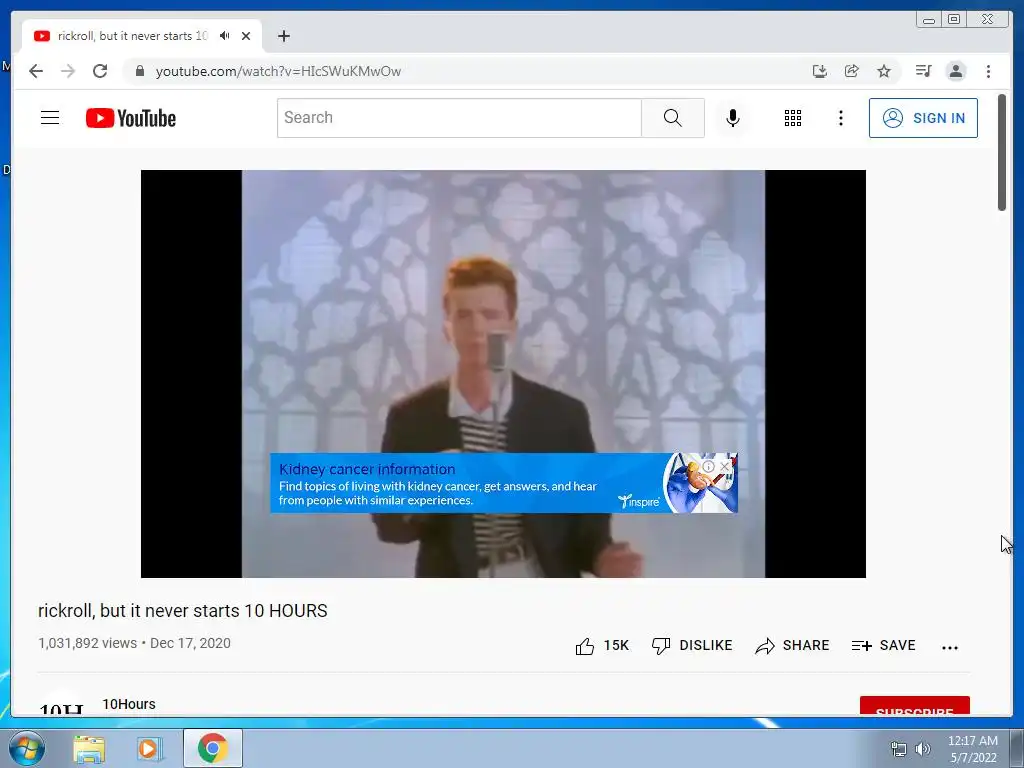The height and width of the screenshot is (768, 1024).
Task: Click the DISLIKE button
Action: pyautogui.click(x=692, y=645)
